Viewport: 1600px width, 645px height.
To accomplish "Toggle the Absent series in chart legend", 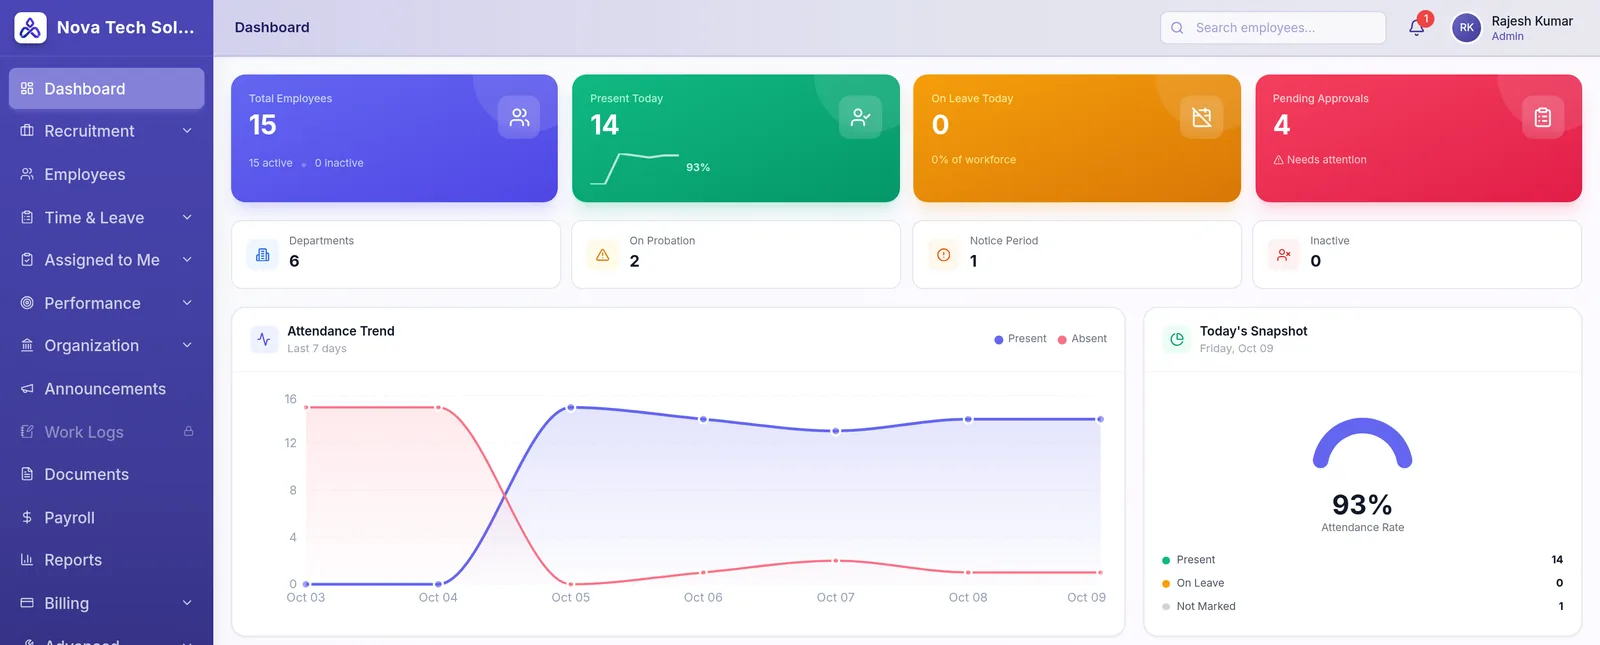I will click(x=1082, y=339).
